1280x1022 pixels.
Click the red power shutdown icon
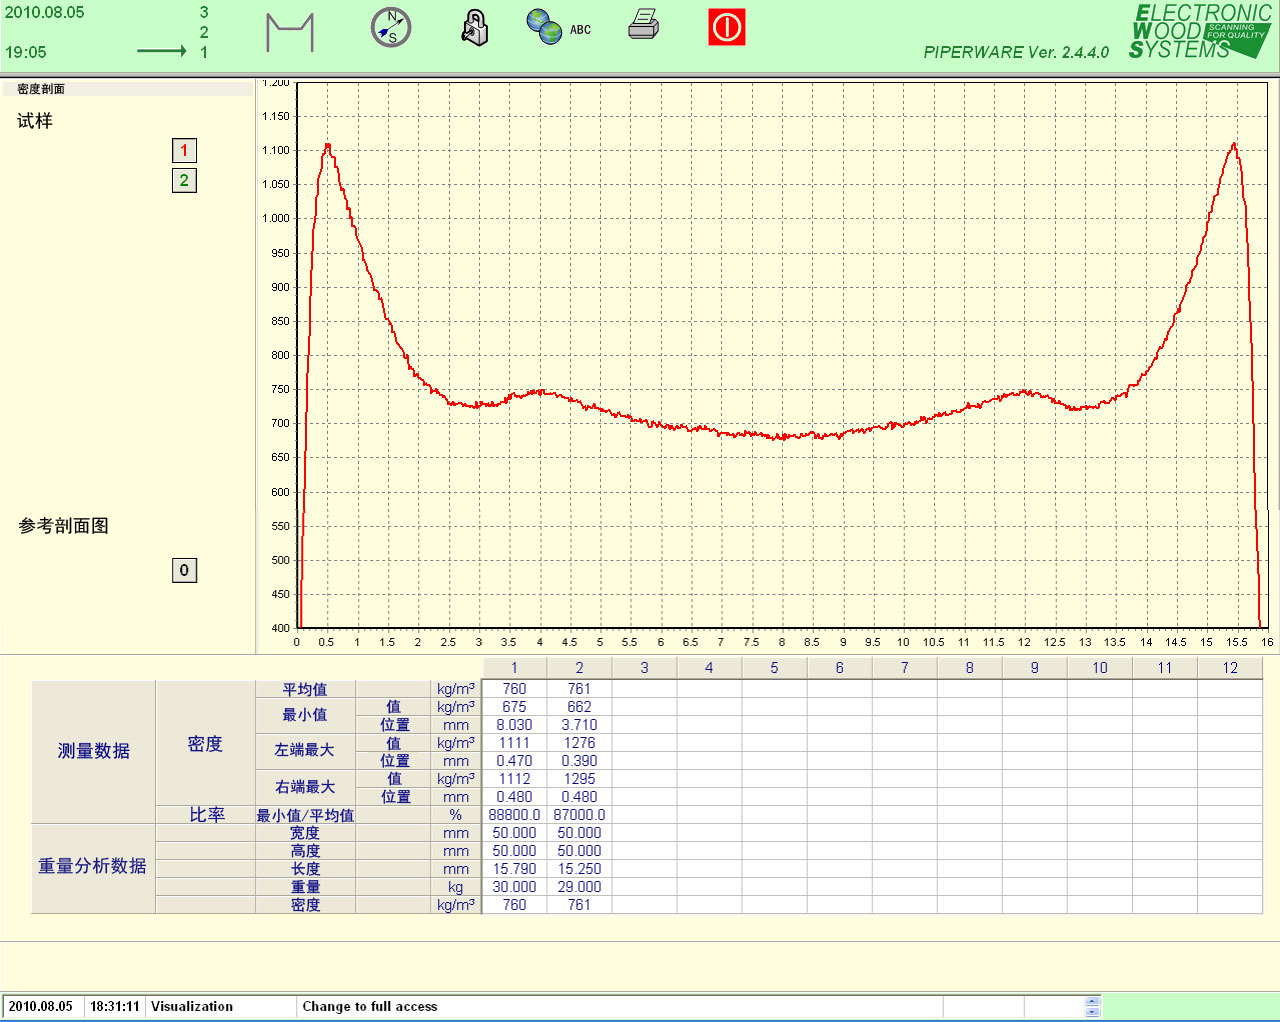(x=727, y=27)
